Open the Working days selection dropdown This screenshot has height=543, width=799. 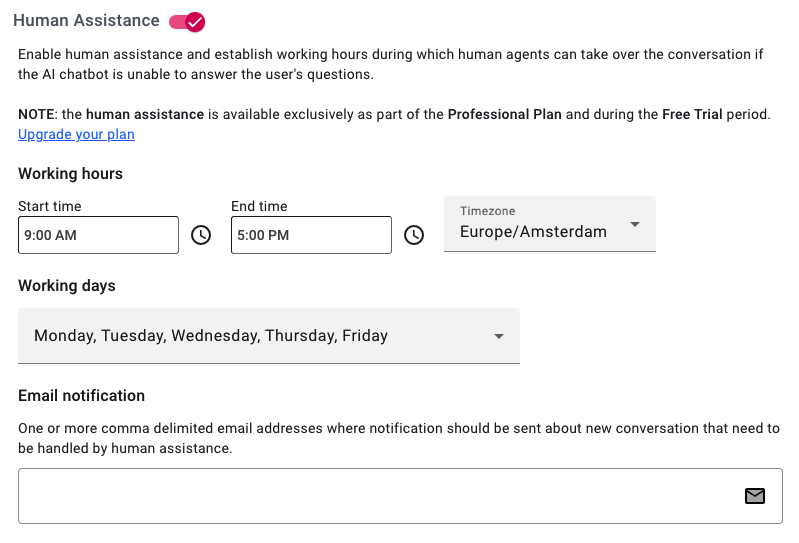pyautogui.click(x=269, y=336)
